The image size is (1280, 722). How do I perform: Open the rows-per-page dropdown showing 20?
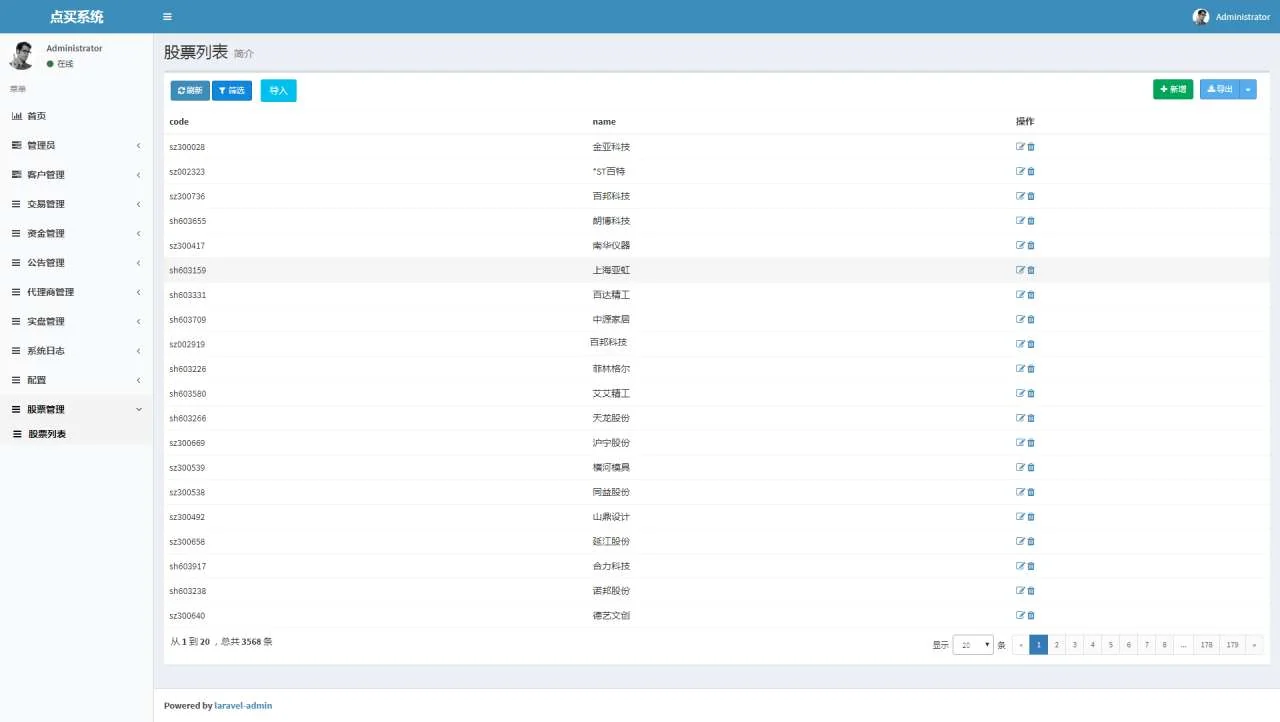pyautogui.click(x=972, y=645)
